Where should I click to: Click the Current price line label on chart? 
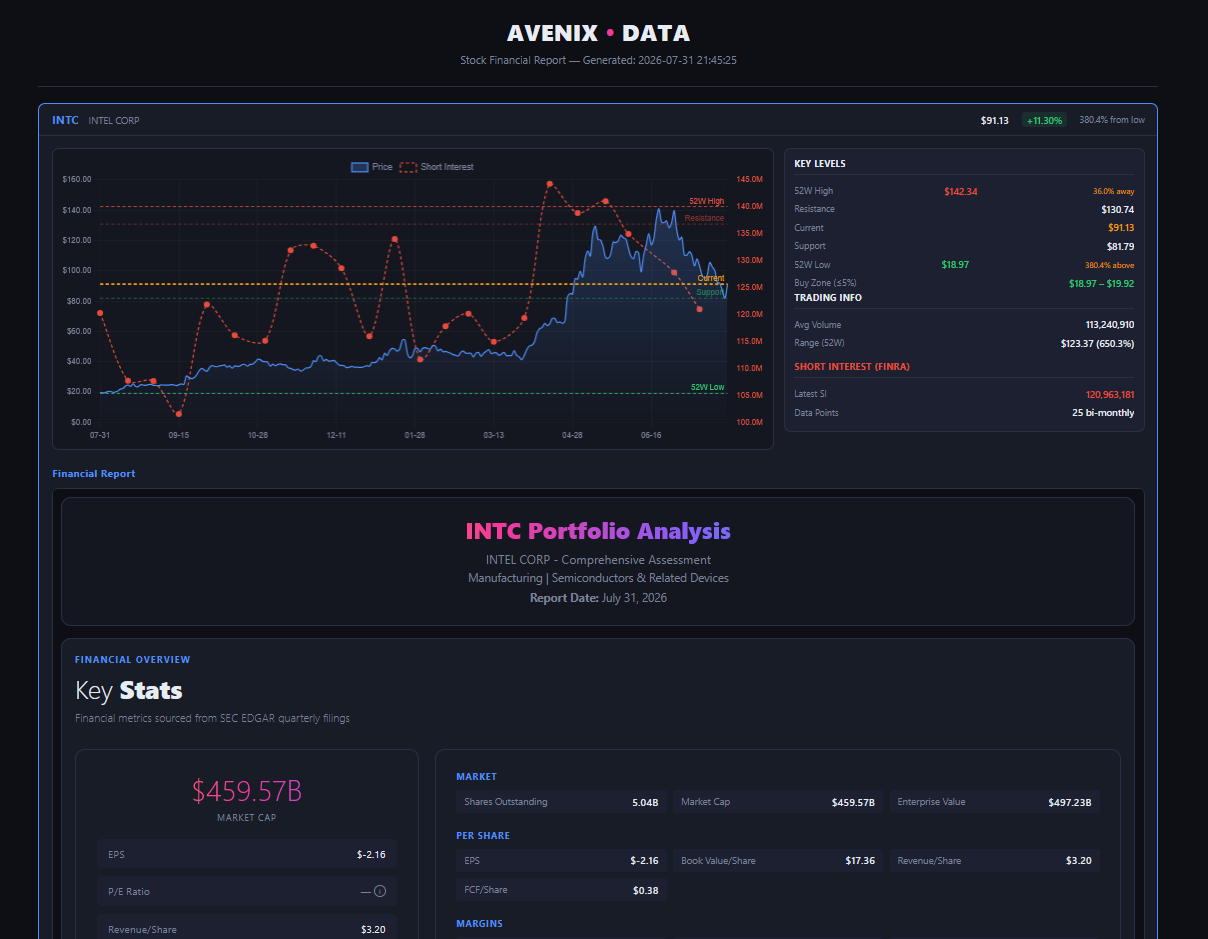[x=711, y=278]
